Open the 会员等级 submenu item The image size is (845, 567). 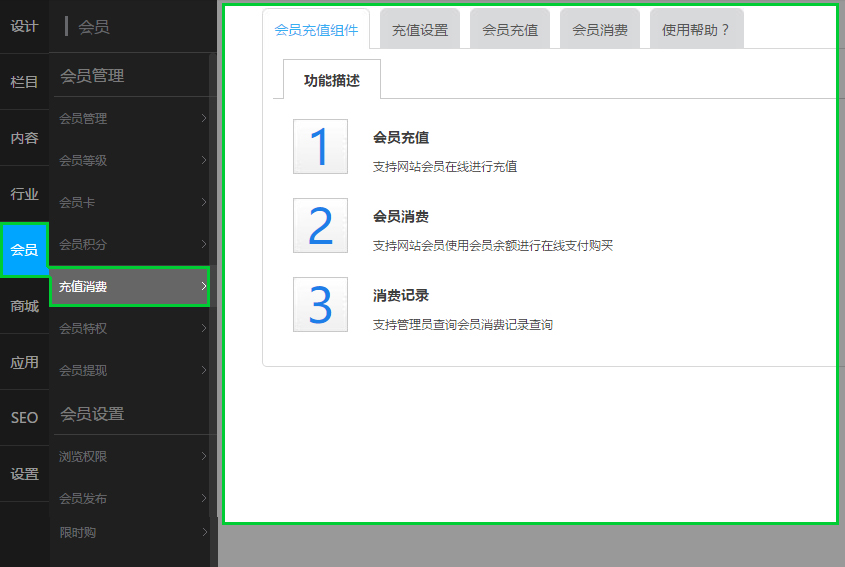click(x=130, y=160)
